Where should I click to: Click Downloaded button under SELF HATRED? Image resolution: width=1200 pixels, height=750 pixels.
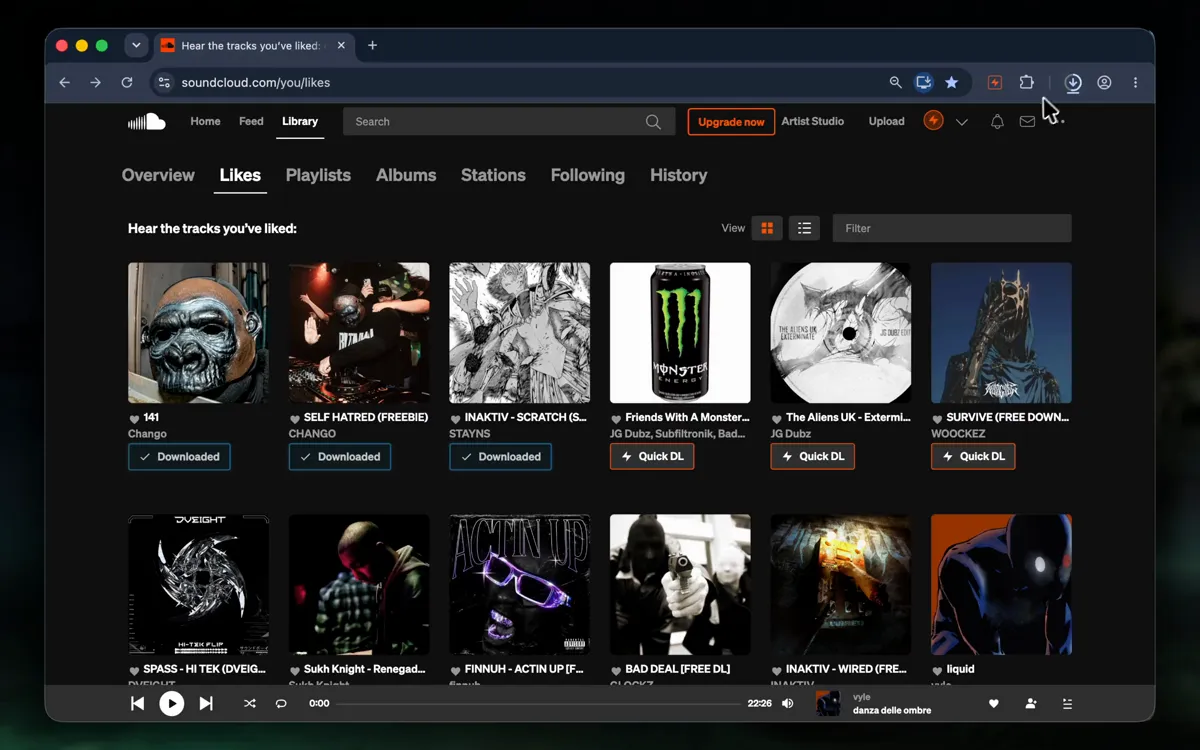tap(340, 457)
